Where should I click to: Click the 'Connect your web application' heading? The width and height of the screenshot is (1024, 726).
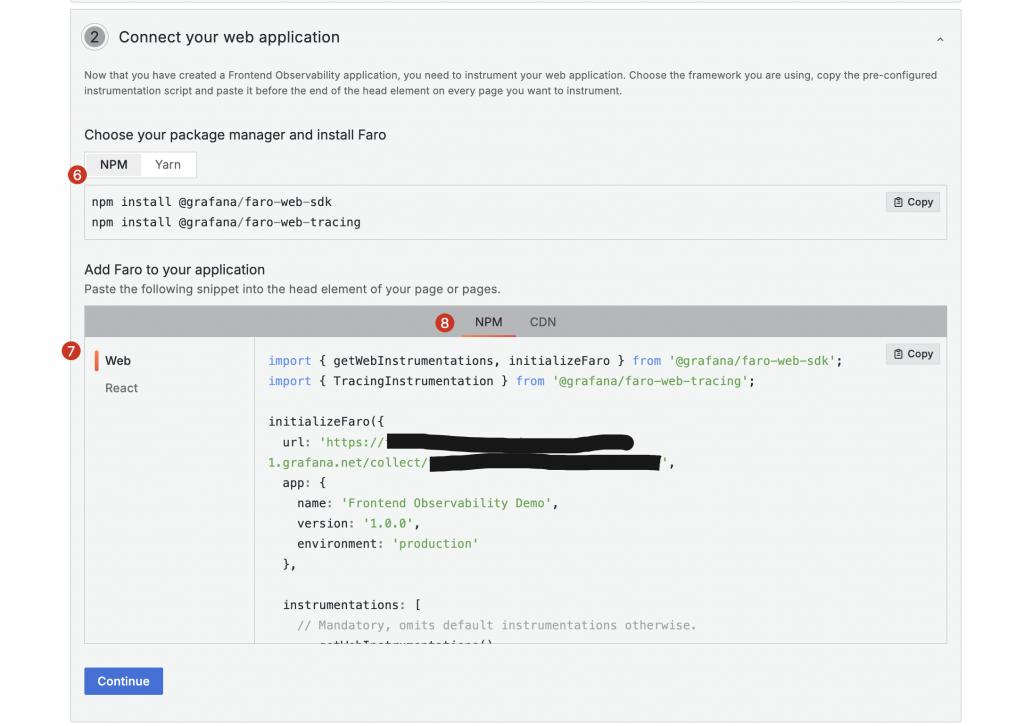[x=229, y=37]
